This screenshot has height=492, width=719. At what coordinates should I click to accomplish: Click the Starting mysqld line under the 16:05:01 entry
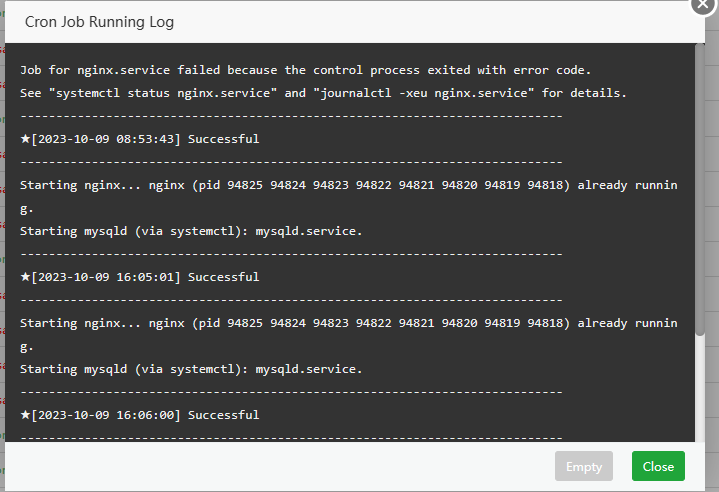(191, 369)
